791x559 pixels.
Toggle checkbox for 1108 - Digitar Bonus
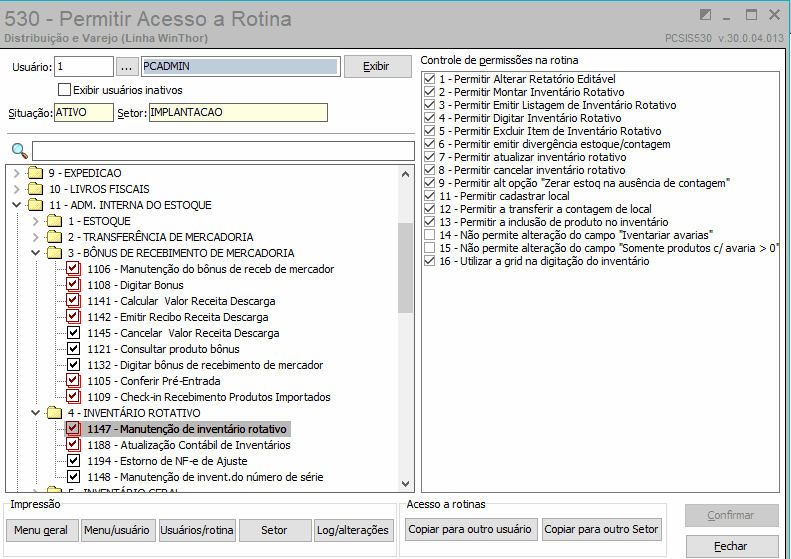(x=73, y=285)
